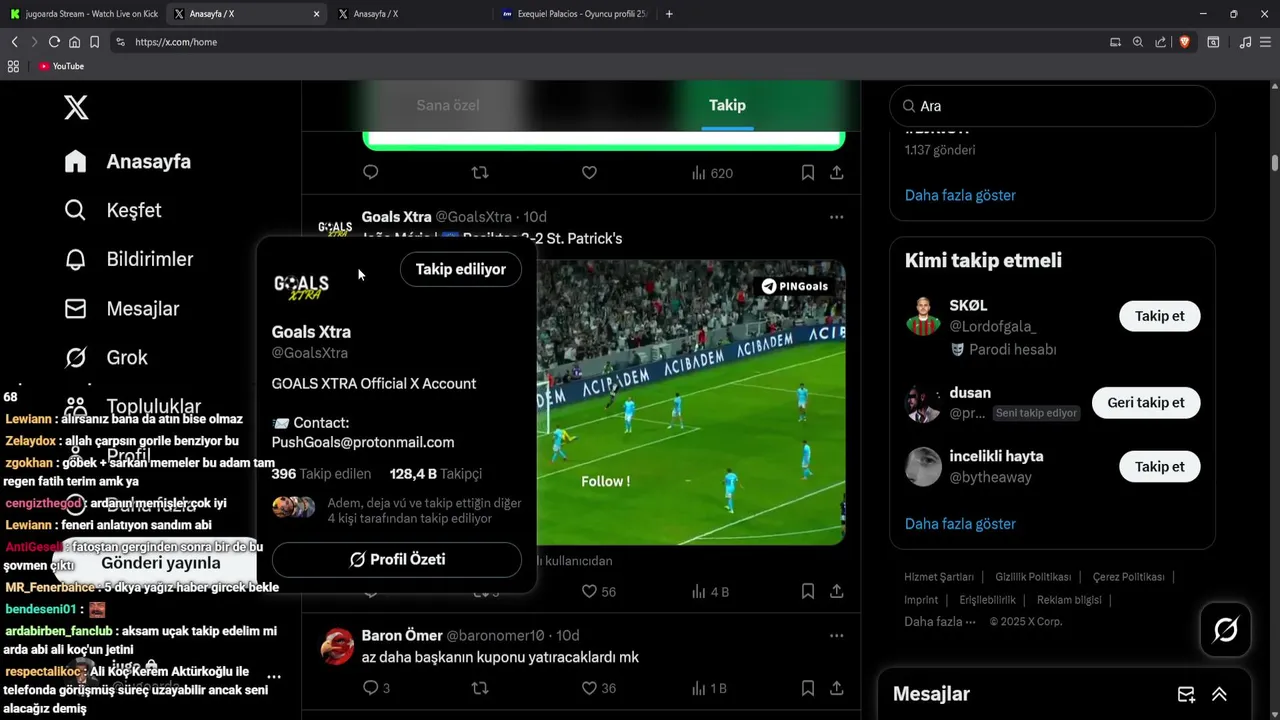The height and width of the screenshot is (720, 1280).
Task: Follow back dusan with Geri takip et
Action: [x=1146, y=403]
